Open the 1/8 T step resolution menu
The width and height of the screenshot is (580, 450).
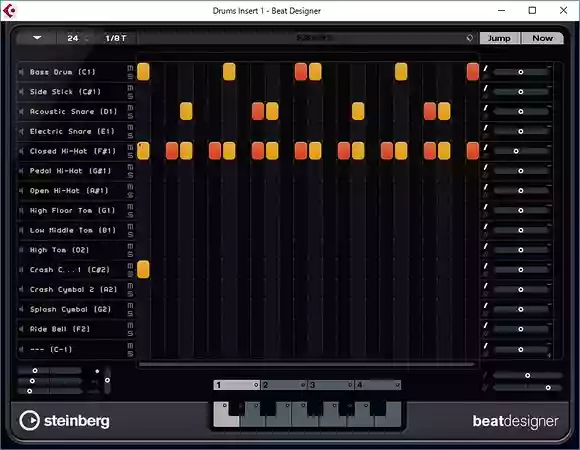[x=115, y=38]
